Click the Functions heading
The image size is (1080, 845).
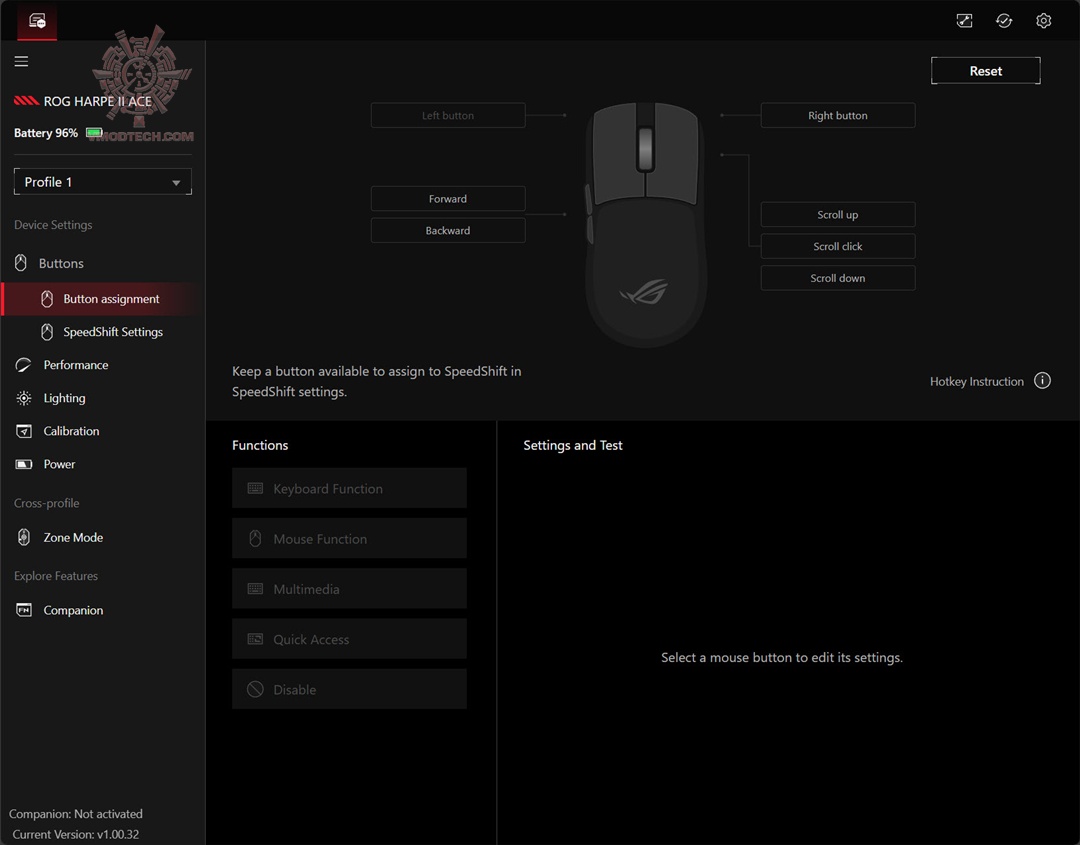[260, 446]
